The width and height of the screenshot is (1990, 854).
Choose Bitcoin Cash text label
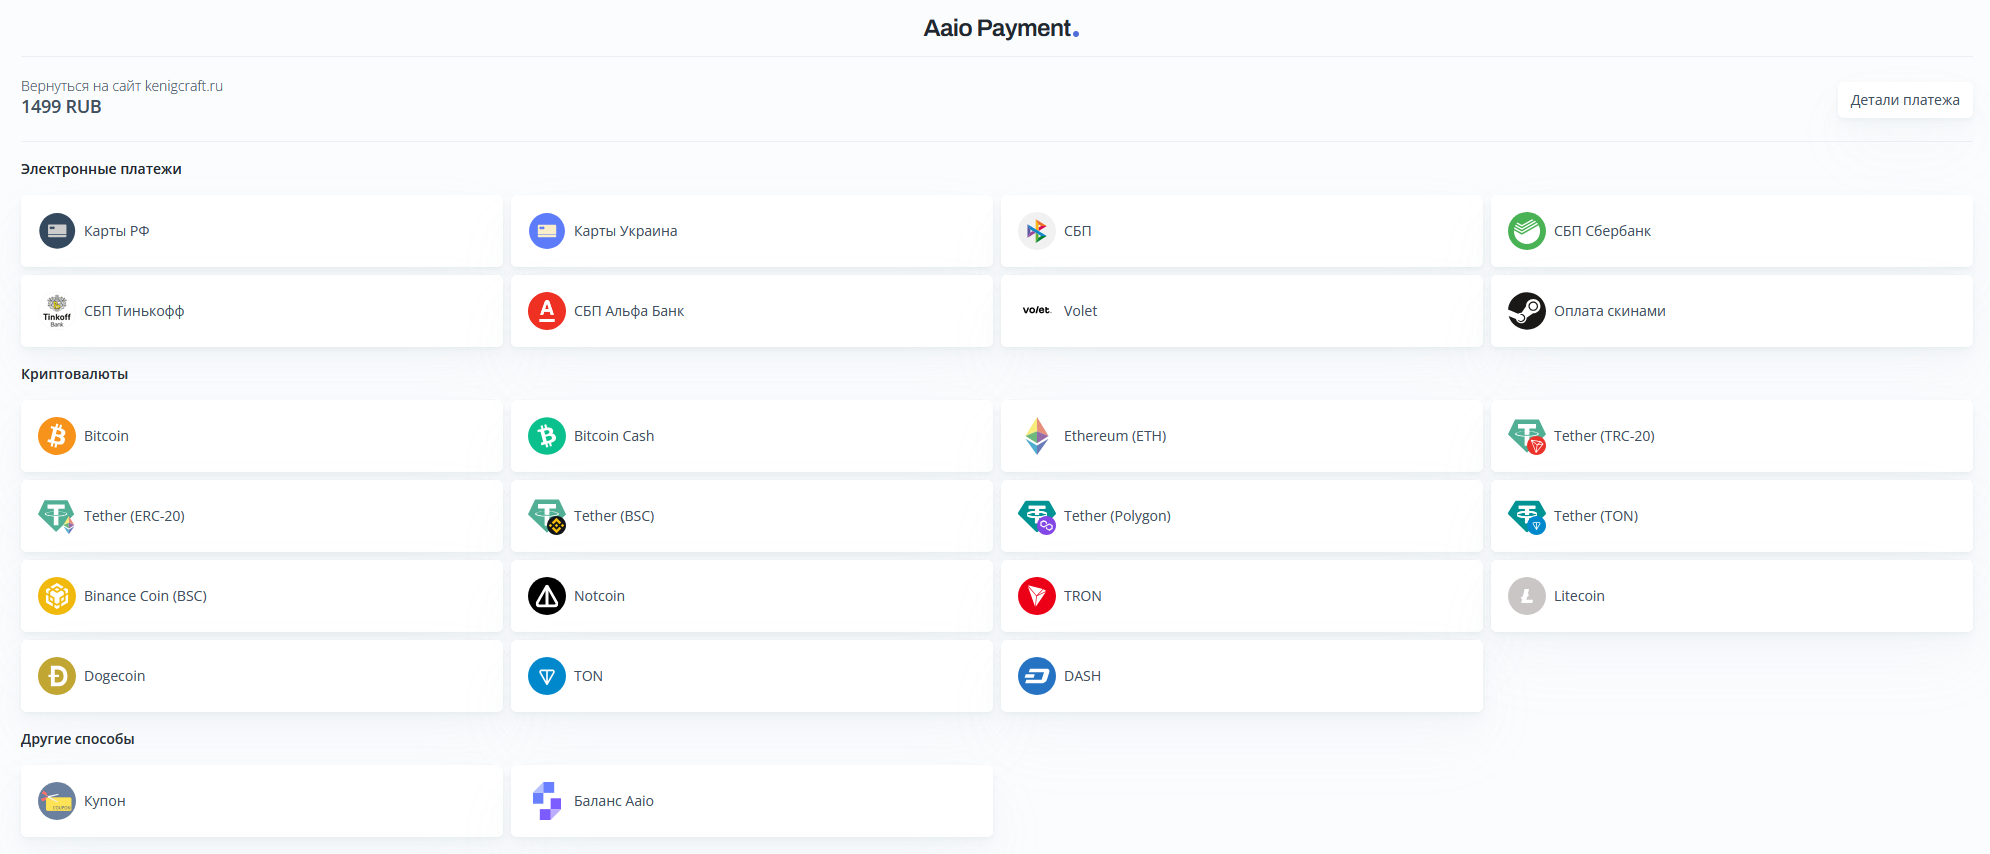click(614, 436)
